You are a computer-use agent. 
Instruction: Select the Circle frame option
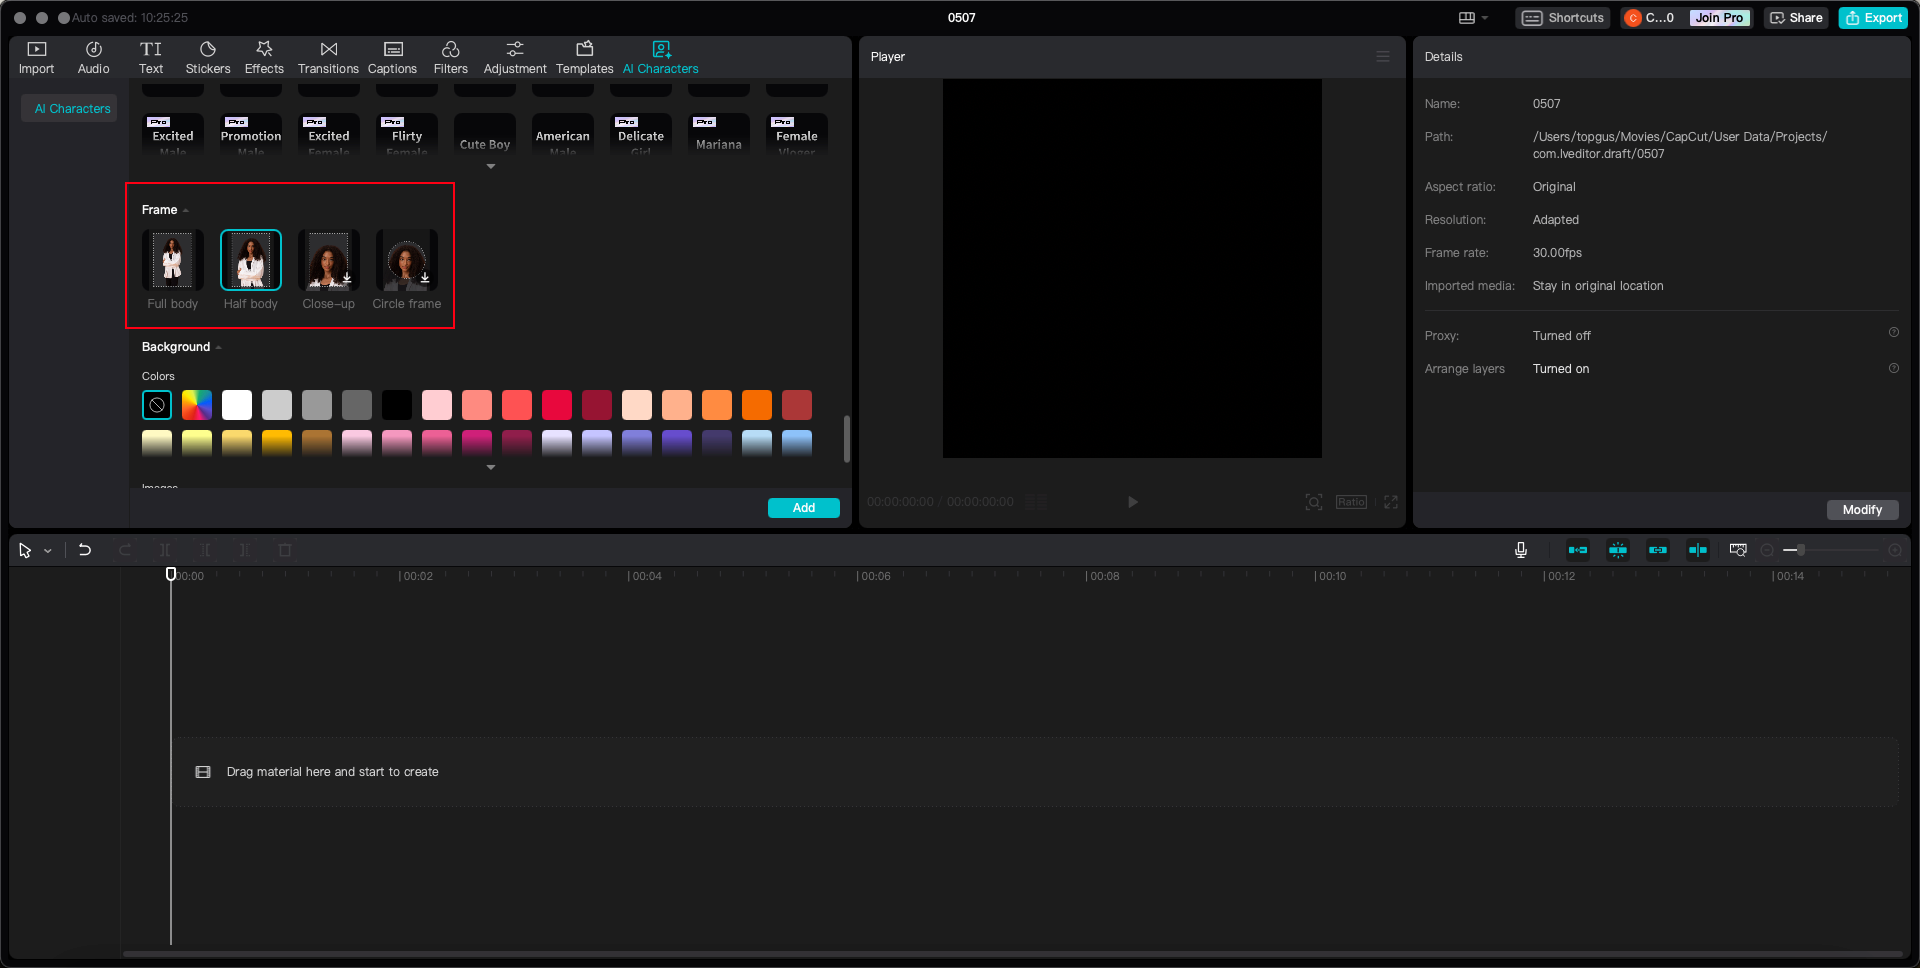[x=407, y=260]
